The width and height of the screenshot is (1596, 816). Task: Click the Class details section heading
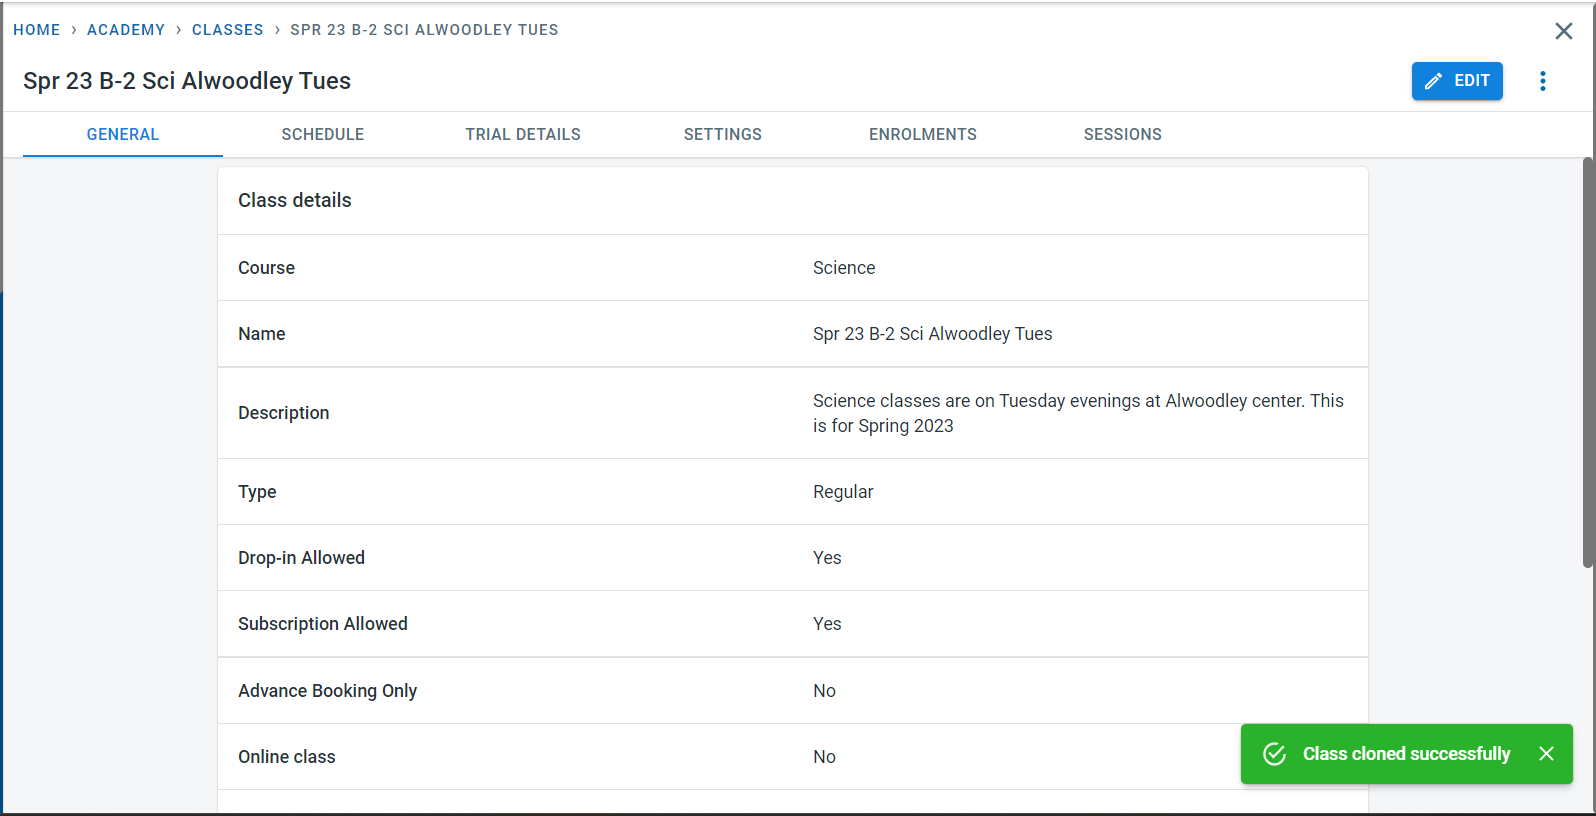pyautogui.click(x=295, y=200)
